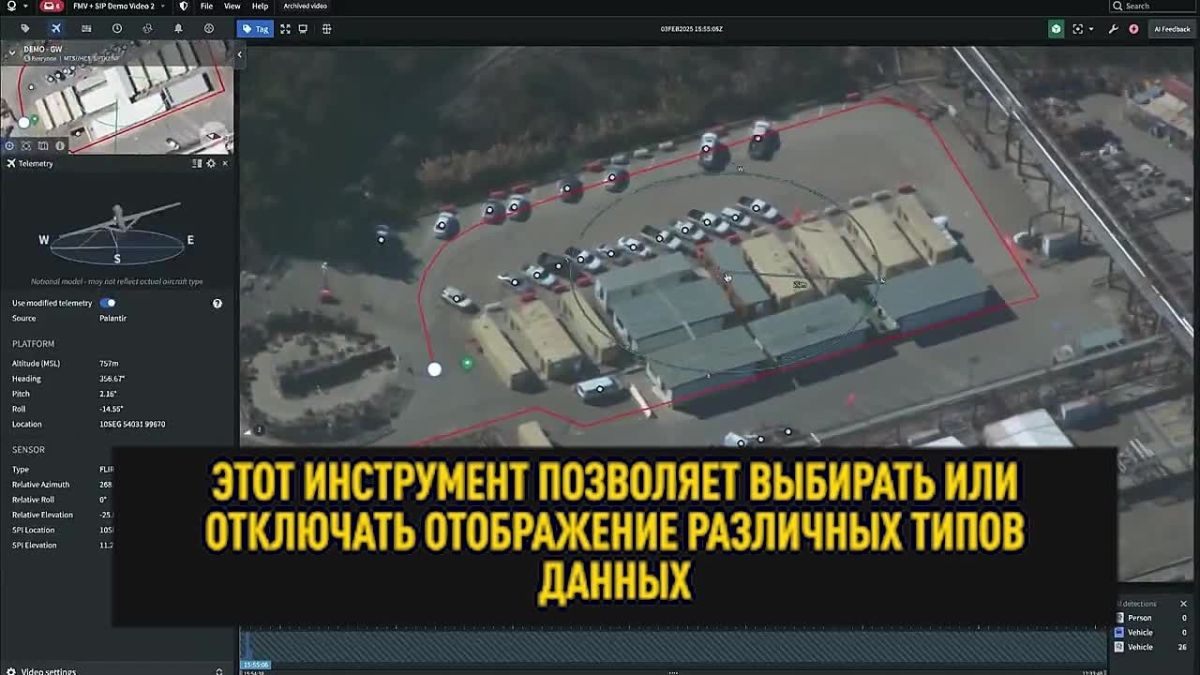Click the shield icon in the title bar
This screenshot has height=675, width=1200.
click(183, 6)
